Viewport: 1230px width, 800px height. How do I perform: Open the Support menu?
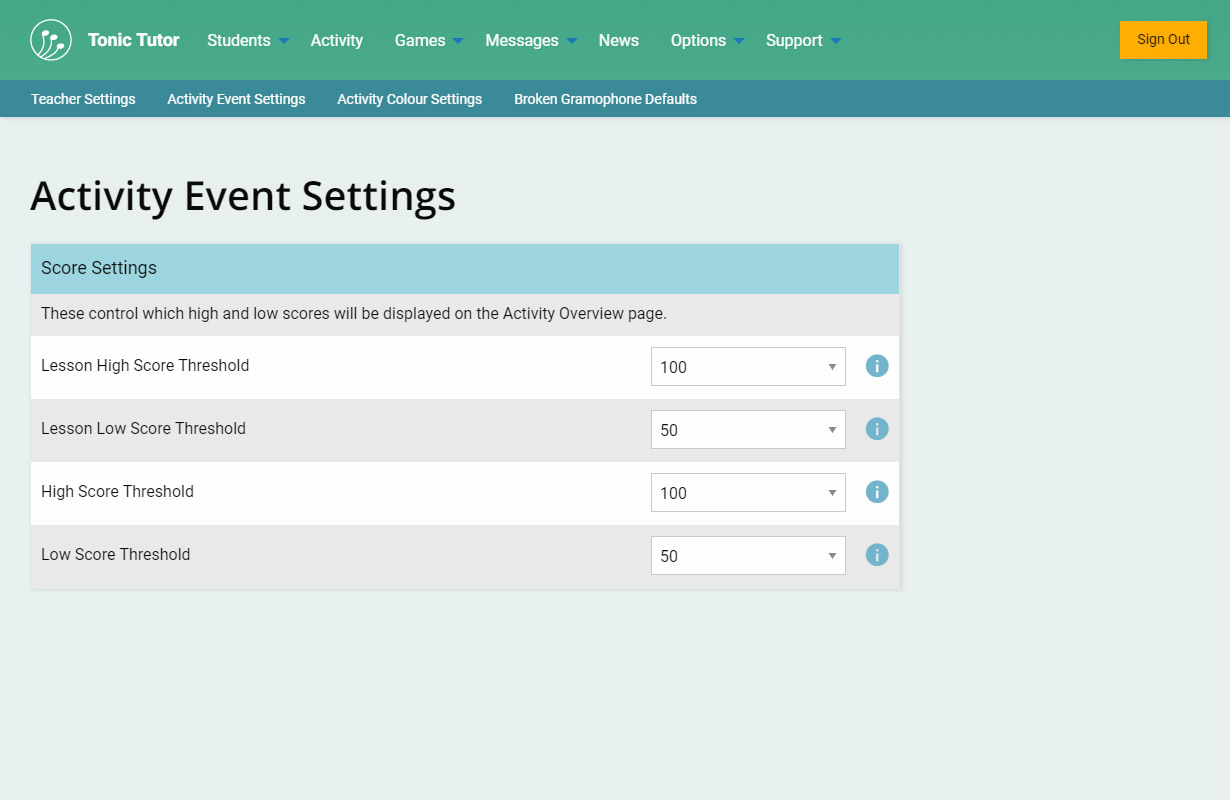(x=803, y=40)
